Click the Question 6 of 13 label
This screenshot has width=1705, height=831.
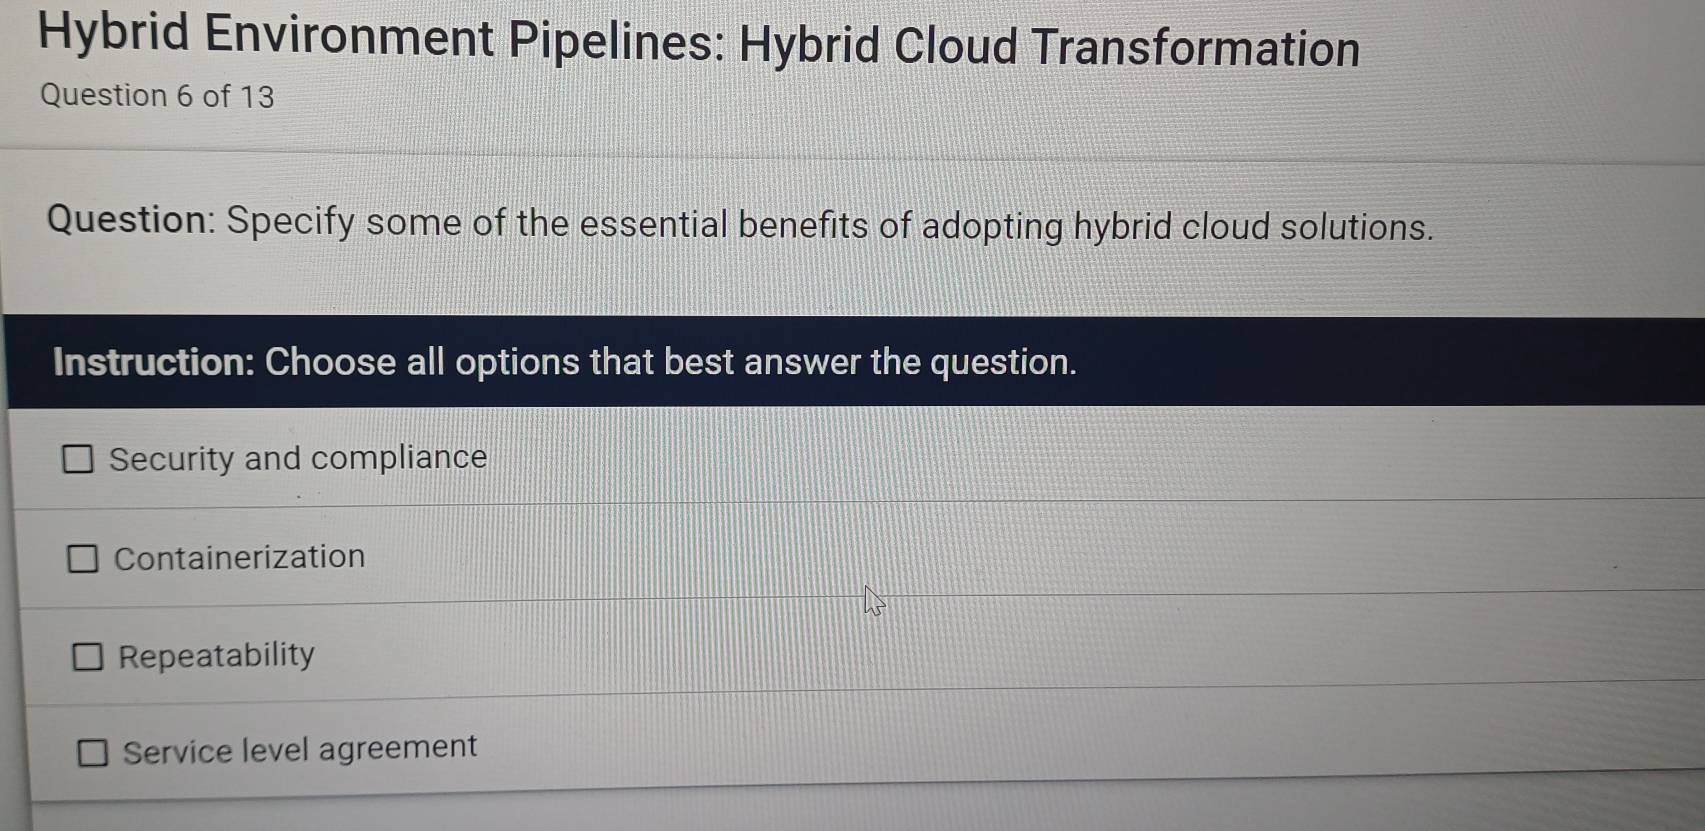155,96
